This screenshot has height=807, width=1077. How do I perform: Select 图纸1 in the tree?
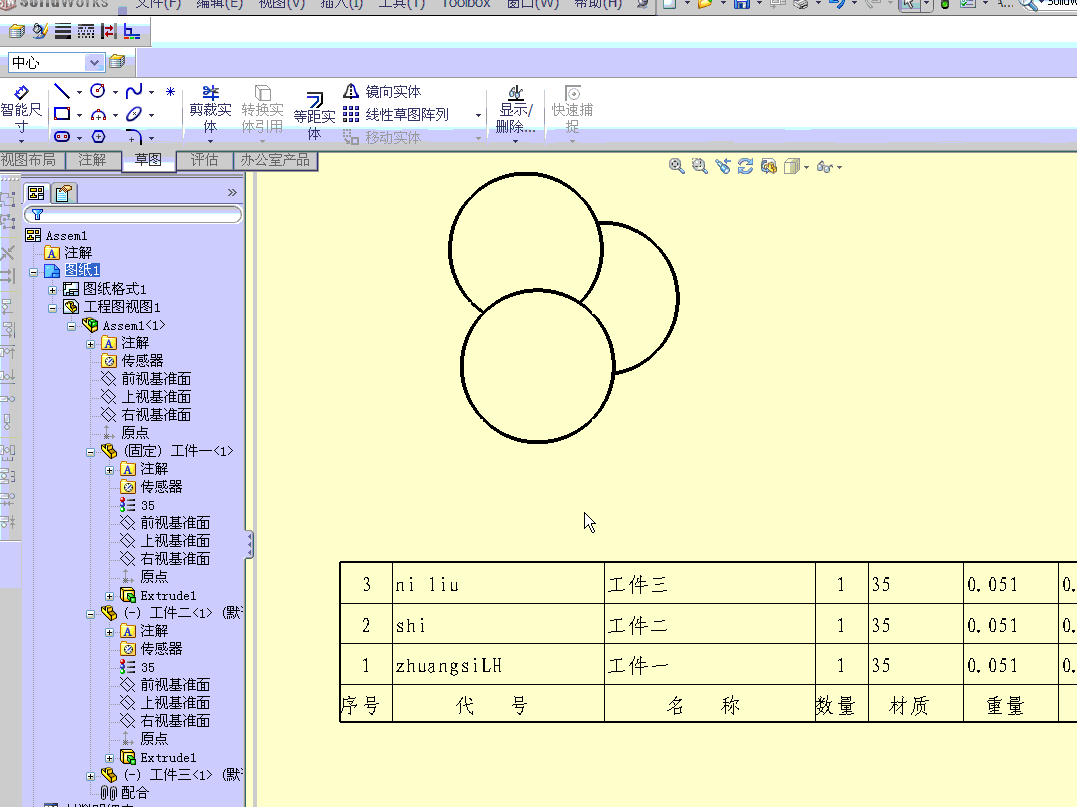[x=82, y=270]
